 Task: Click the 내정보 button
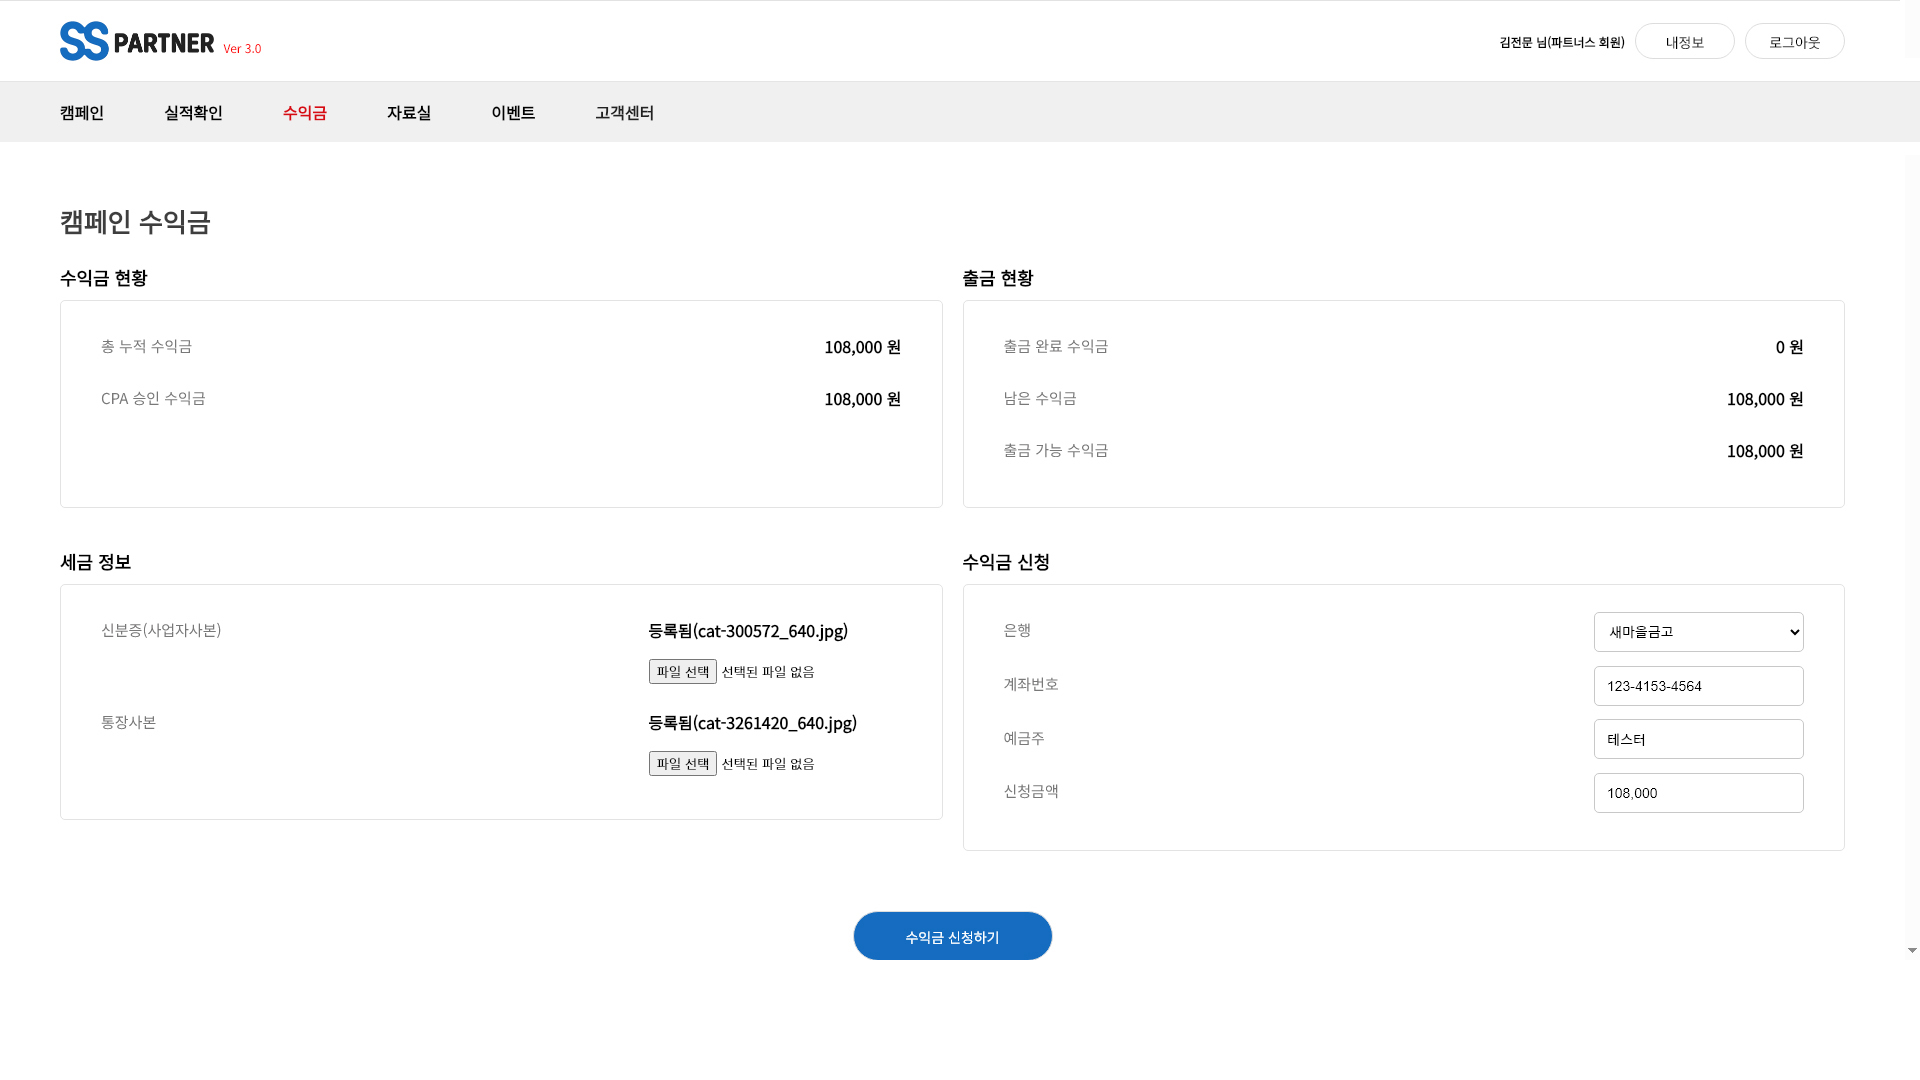tap(1684, 42)
